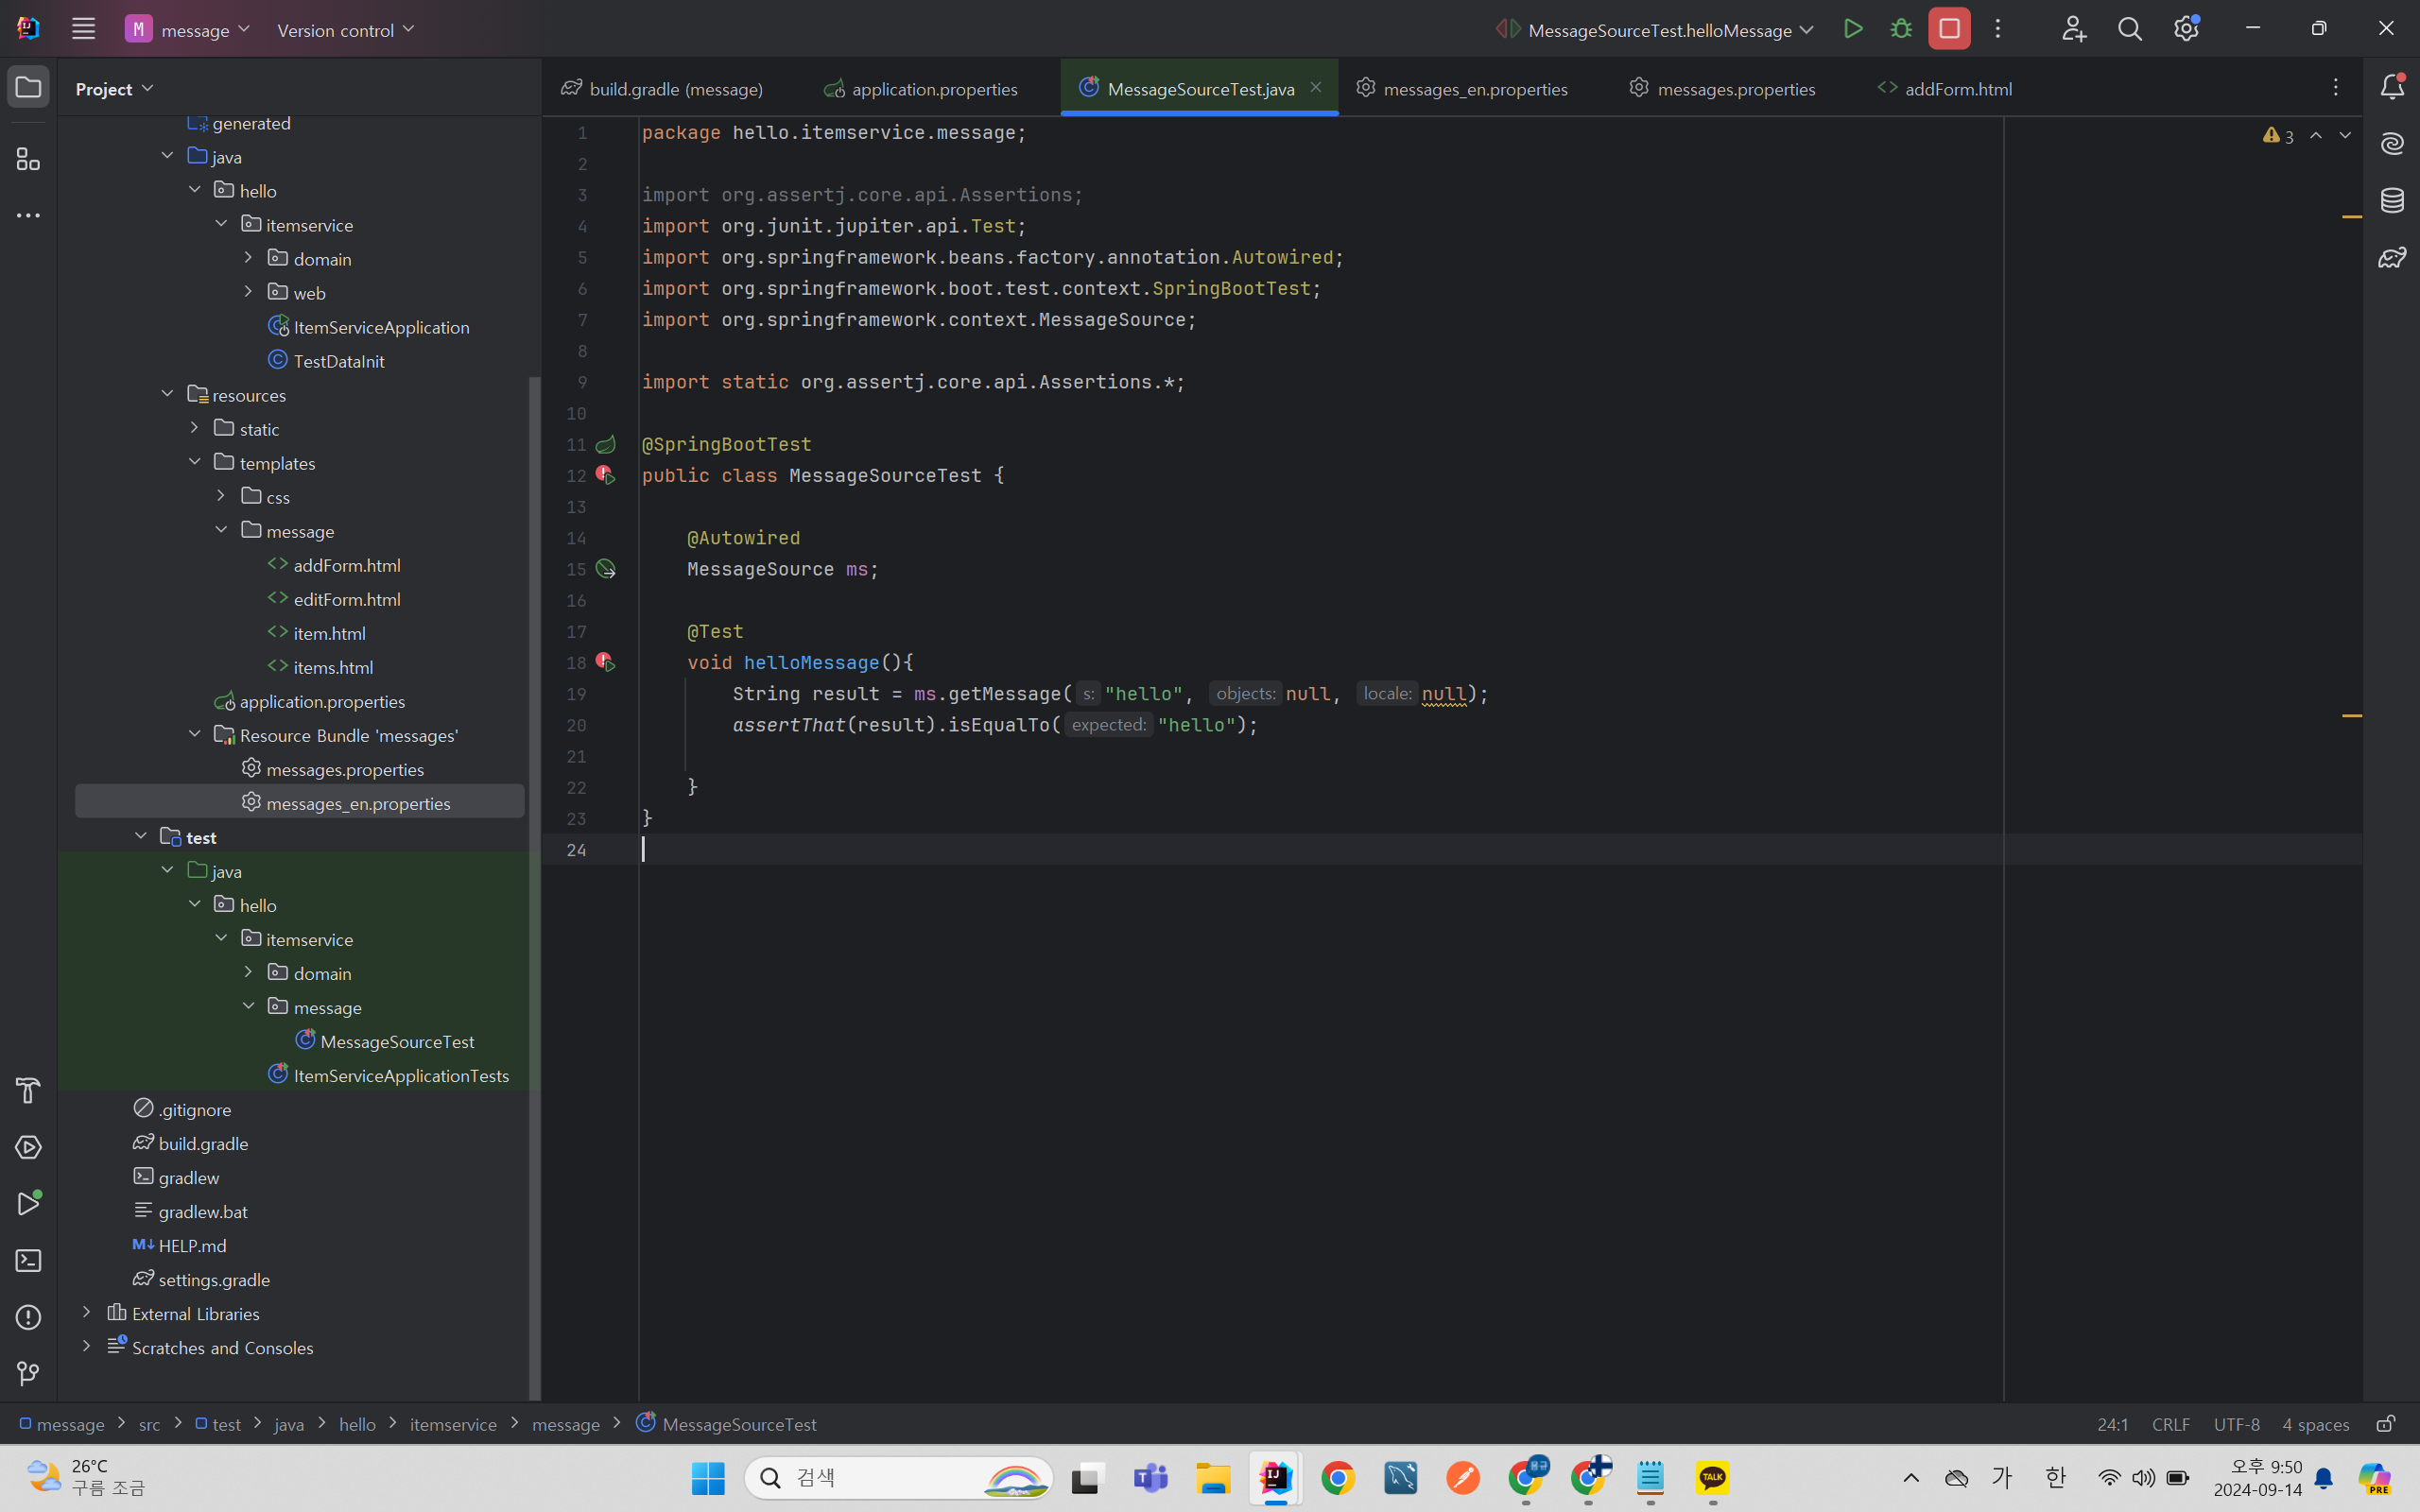Click the run class gutter icon on line 12

[606, 475]
